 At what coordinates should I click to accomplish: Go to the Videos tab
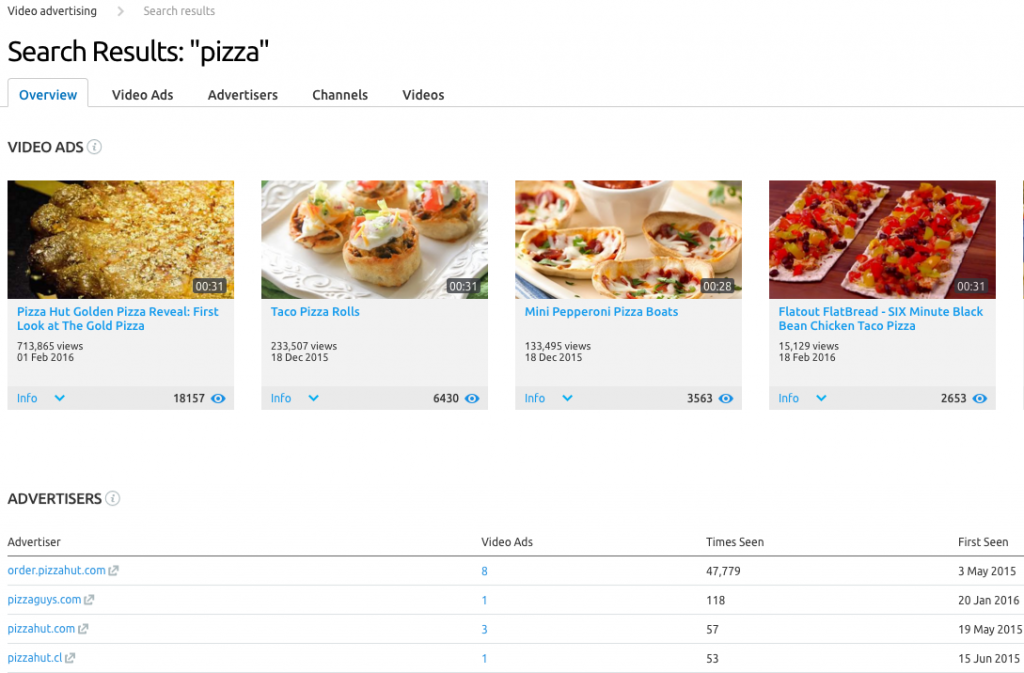tap(423, 95)
